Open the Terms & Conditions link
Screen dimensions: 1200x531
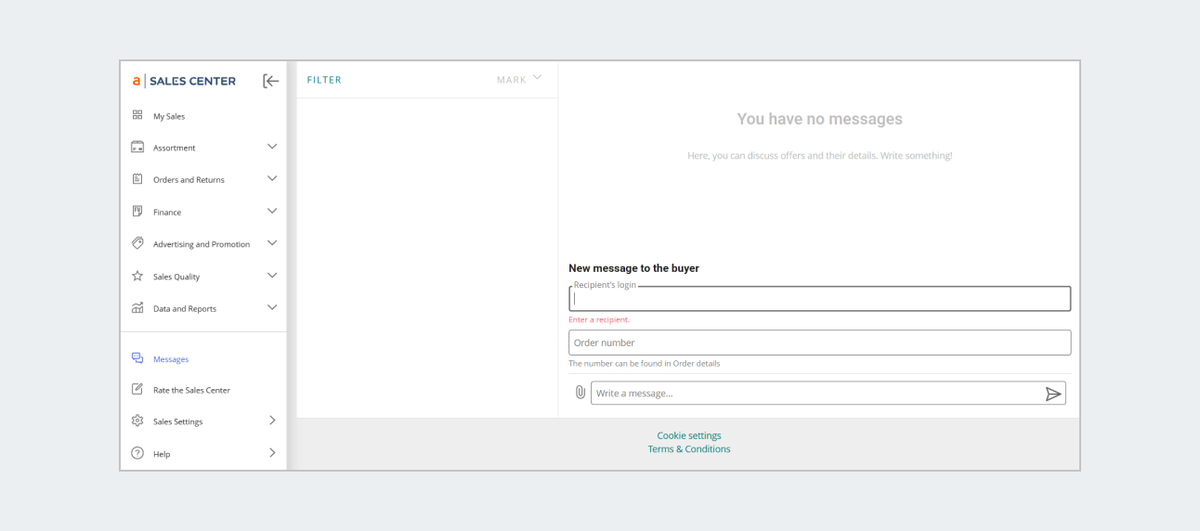point(689,449)
